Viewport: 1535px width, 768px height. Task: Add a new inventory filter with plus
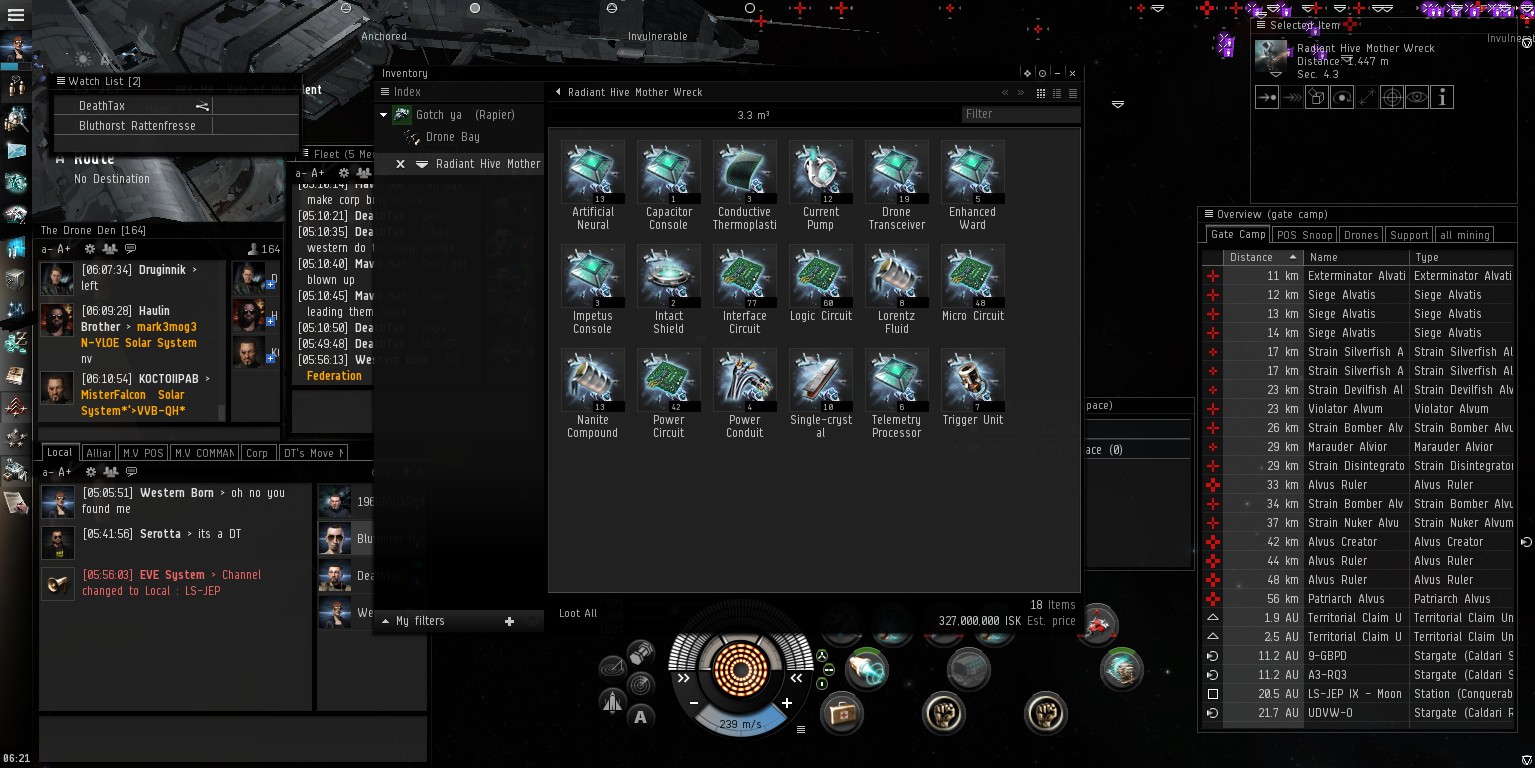point(509,621)
